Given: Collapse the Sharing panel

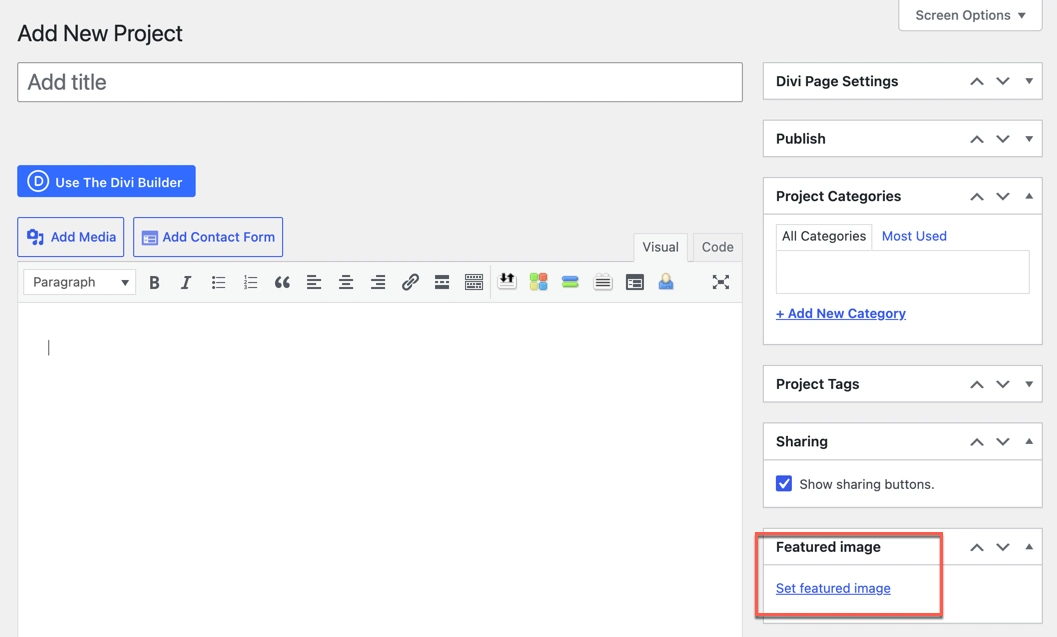Looking at the screenshot, I should [1029, 442].
